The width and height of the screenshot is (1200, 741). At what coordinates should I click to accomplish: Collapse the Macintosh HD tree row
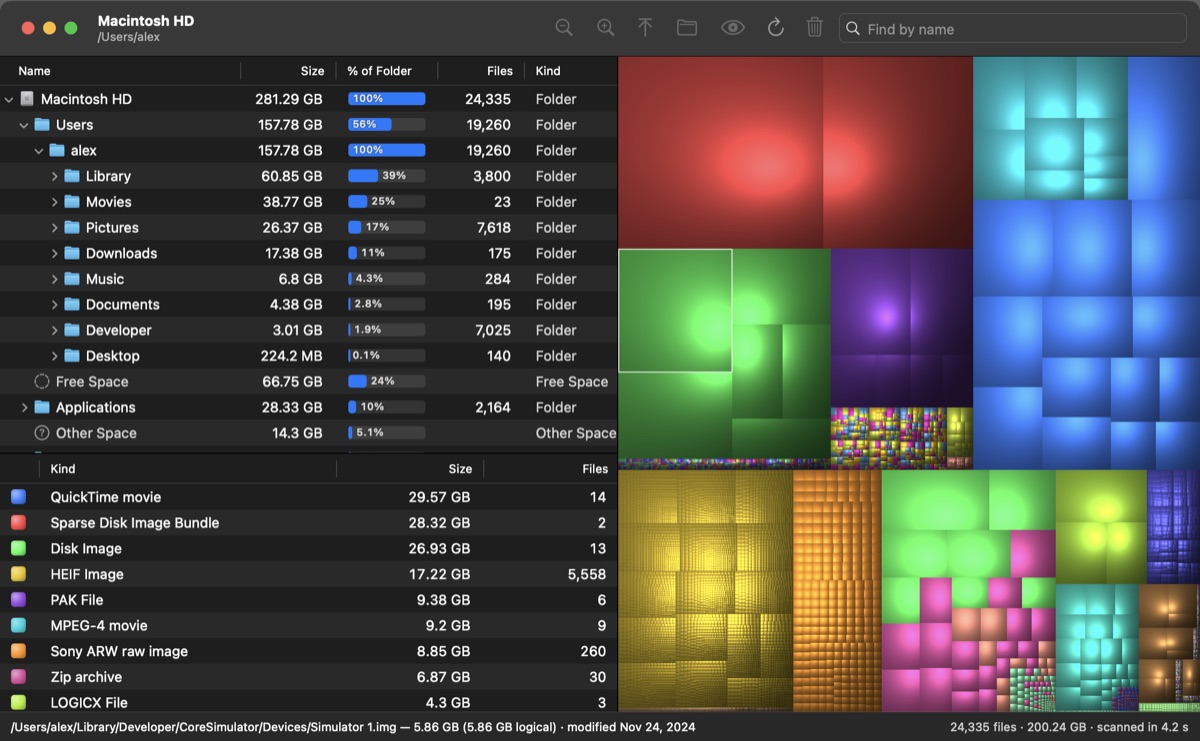[9, 99]
